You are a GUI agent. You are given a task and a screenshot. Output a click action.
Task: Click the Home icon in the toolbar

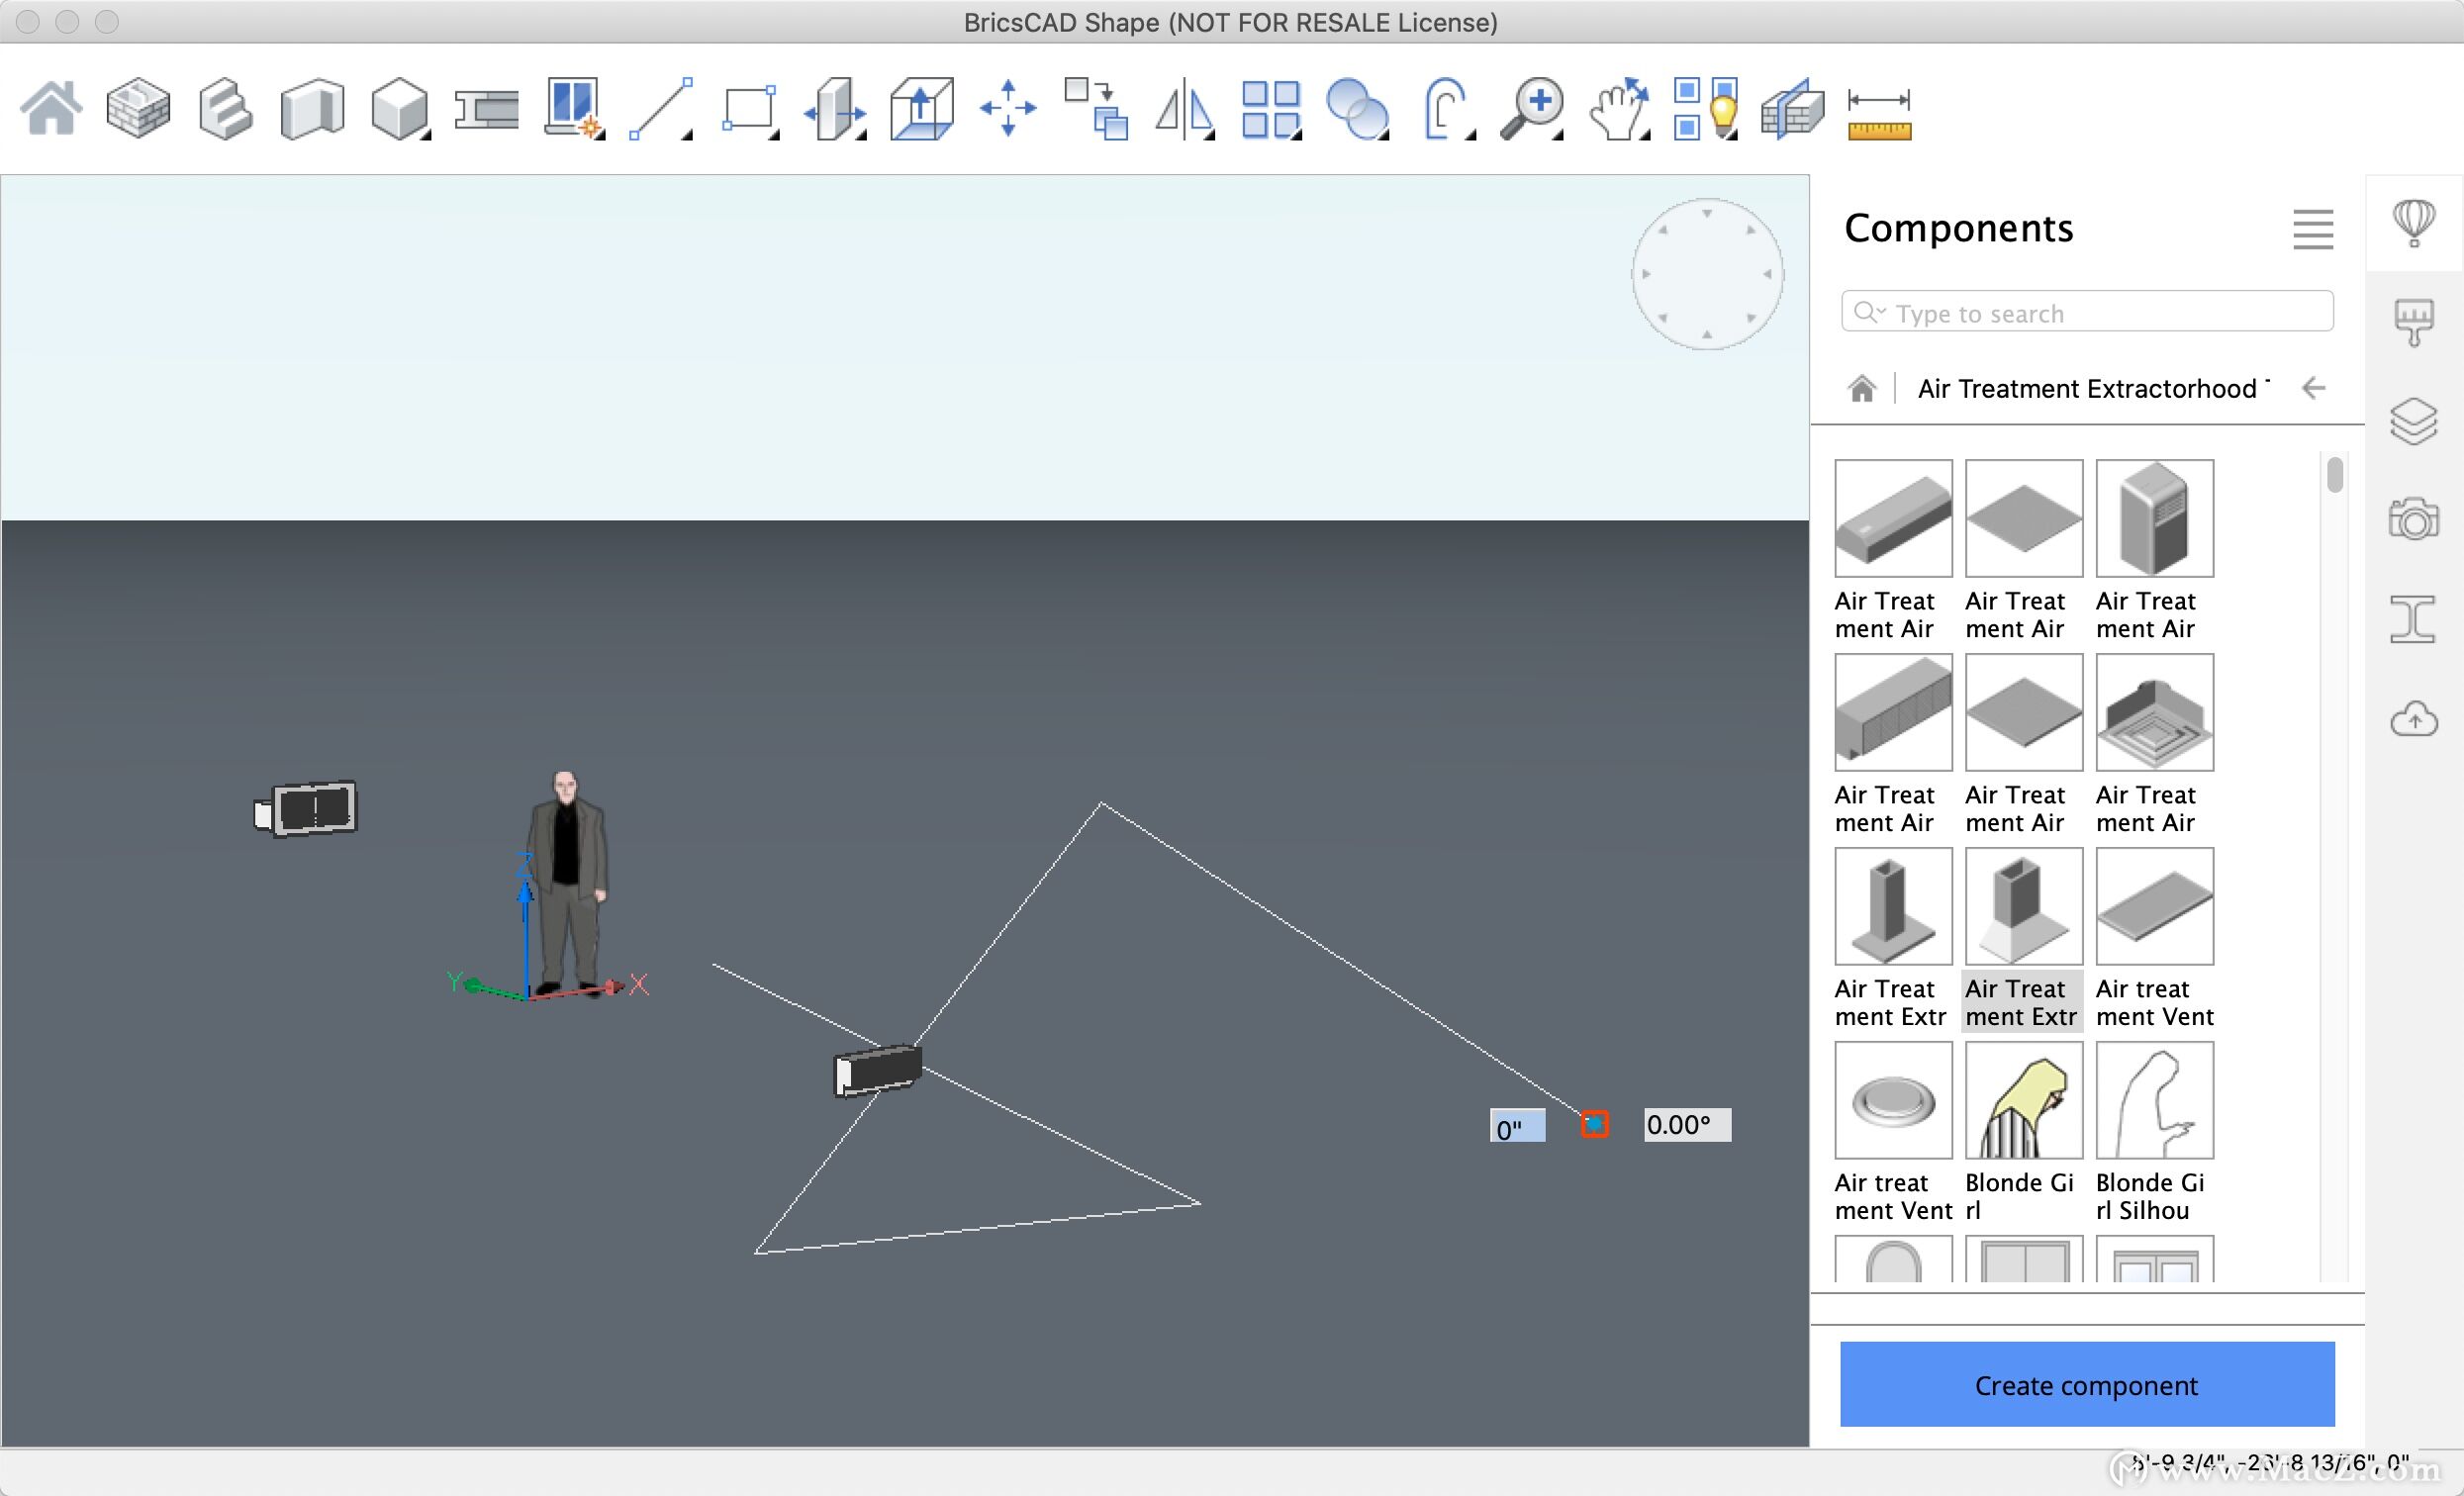point(51,108)
